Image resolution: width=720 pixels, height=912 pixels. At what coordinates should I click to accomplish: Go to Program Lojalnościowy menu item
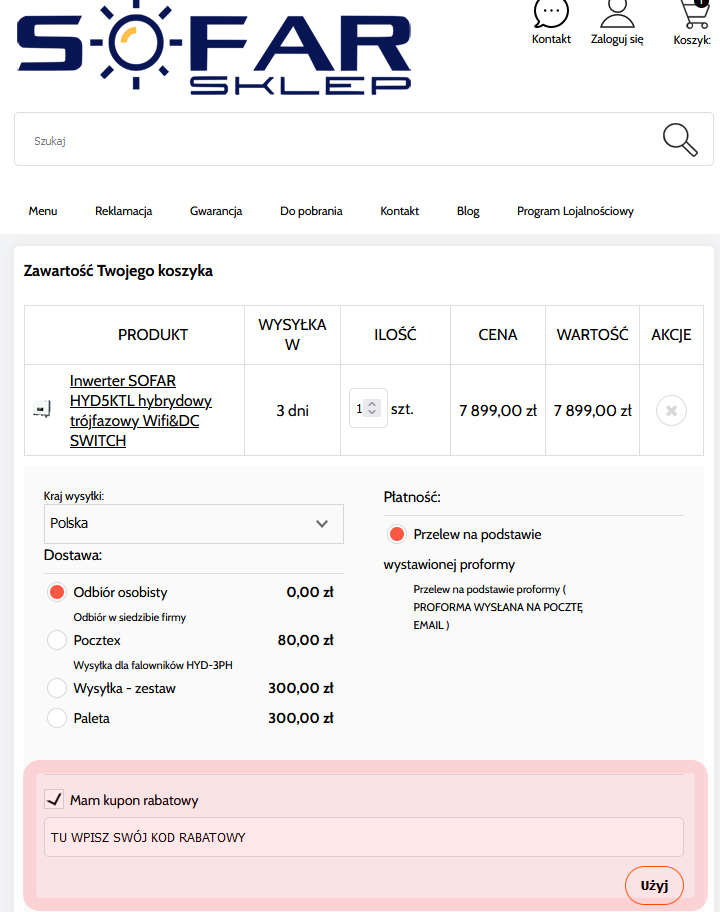[575, 211]
